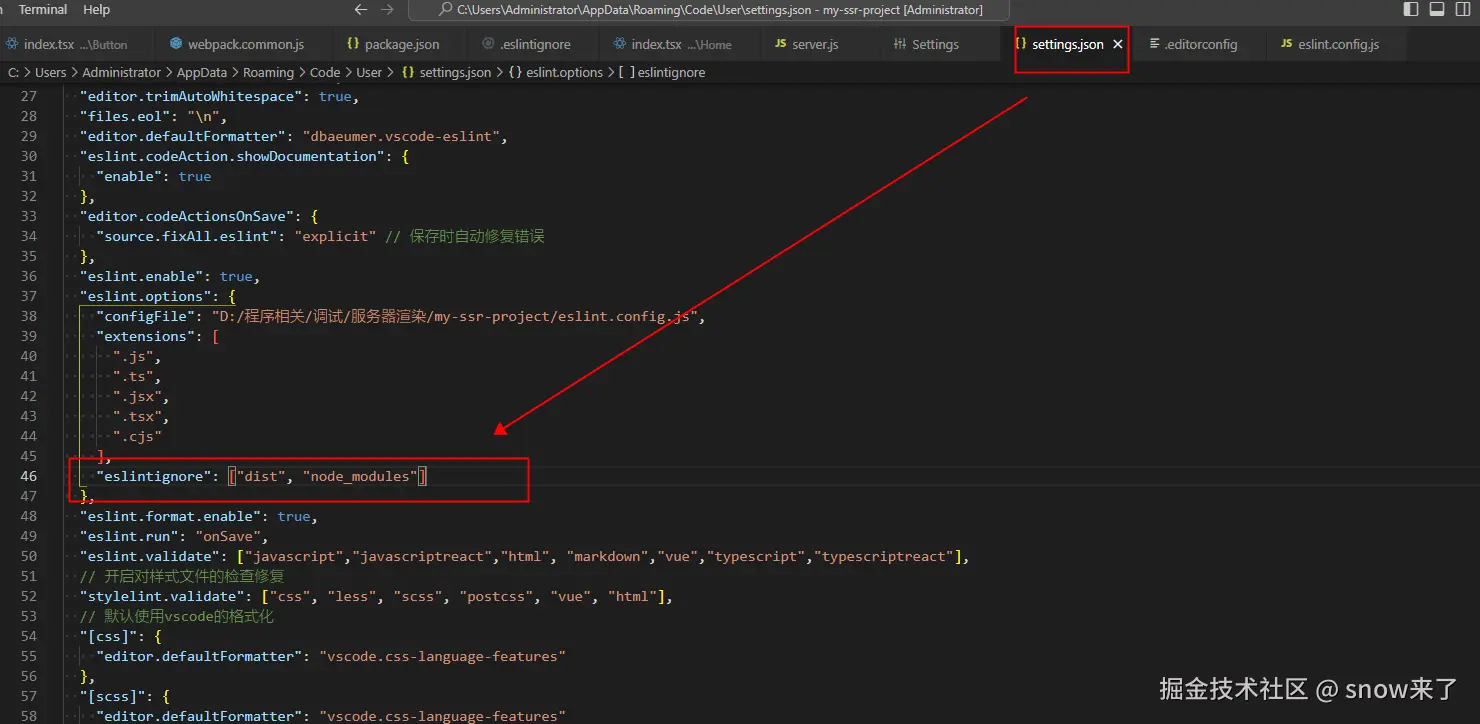Click the command center search box
This screenshot has height=724, width=1480.
tap(710, 10)
